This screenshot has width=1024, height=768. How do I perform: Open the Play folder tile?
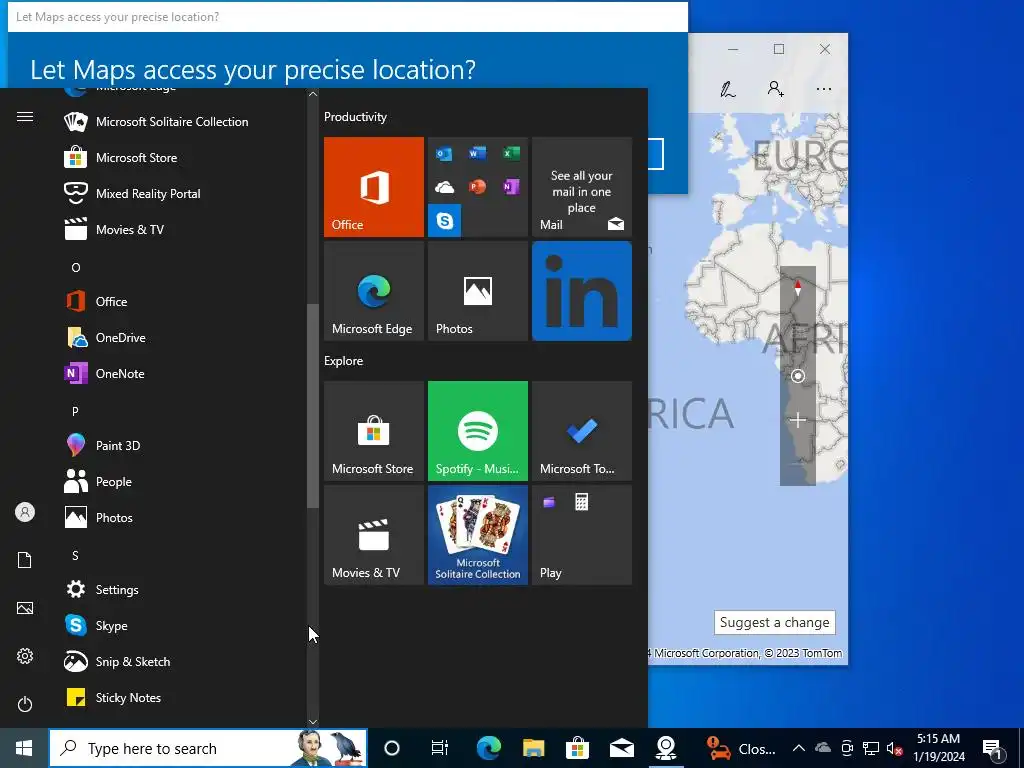(x=582, y=535)
